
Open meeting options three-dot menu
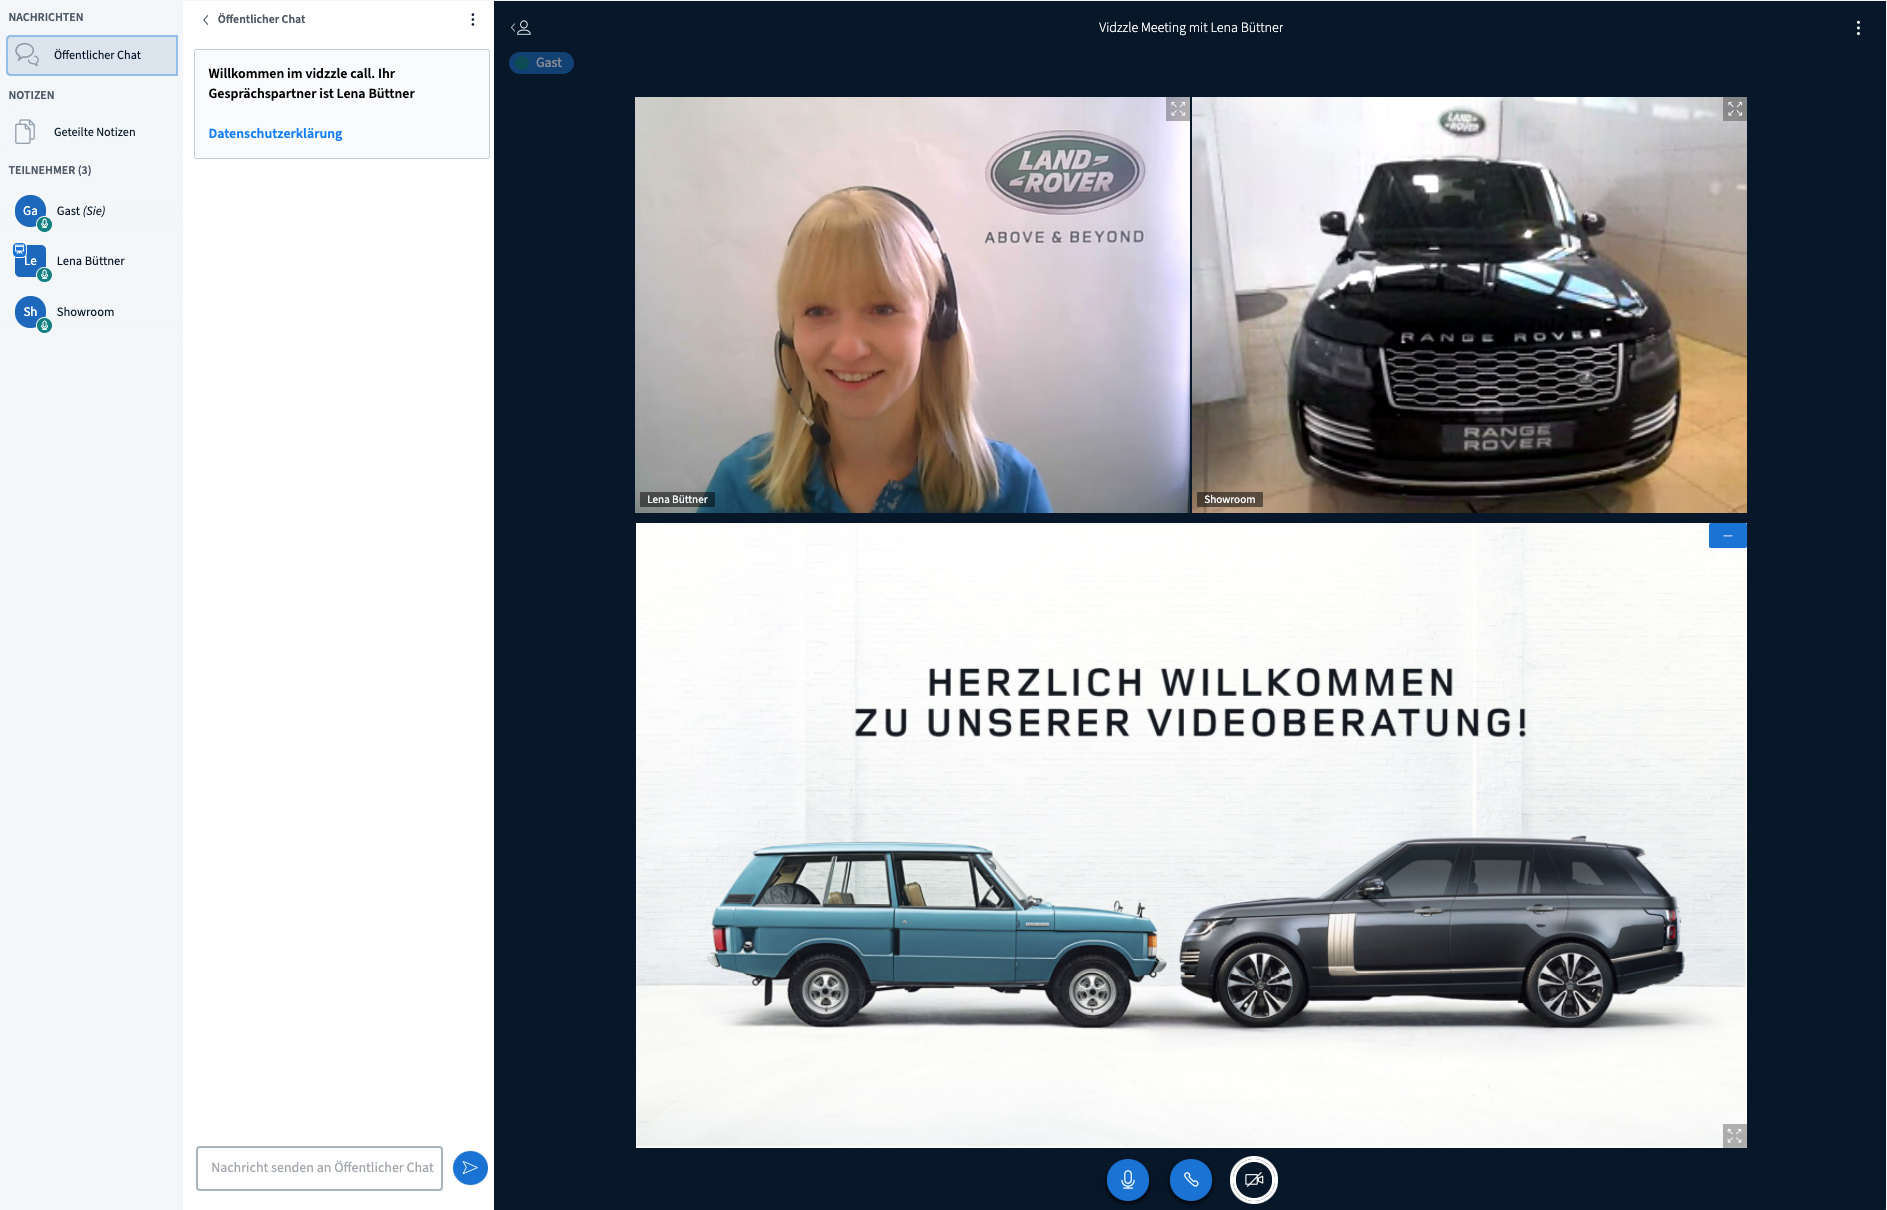[x=1858, y=28]
